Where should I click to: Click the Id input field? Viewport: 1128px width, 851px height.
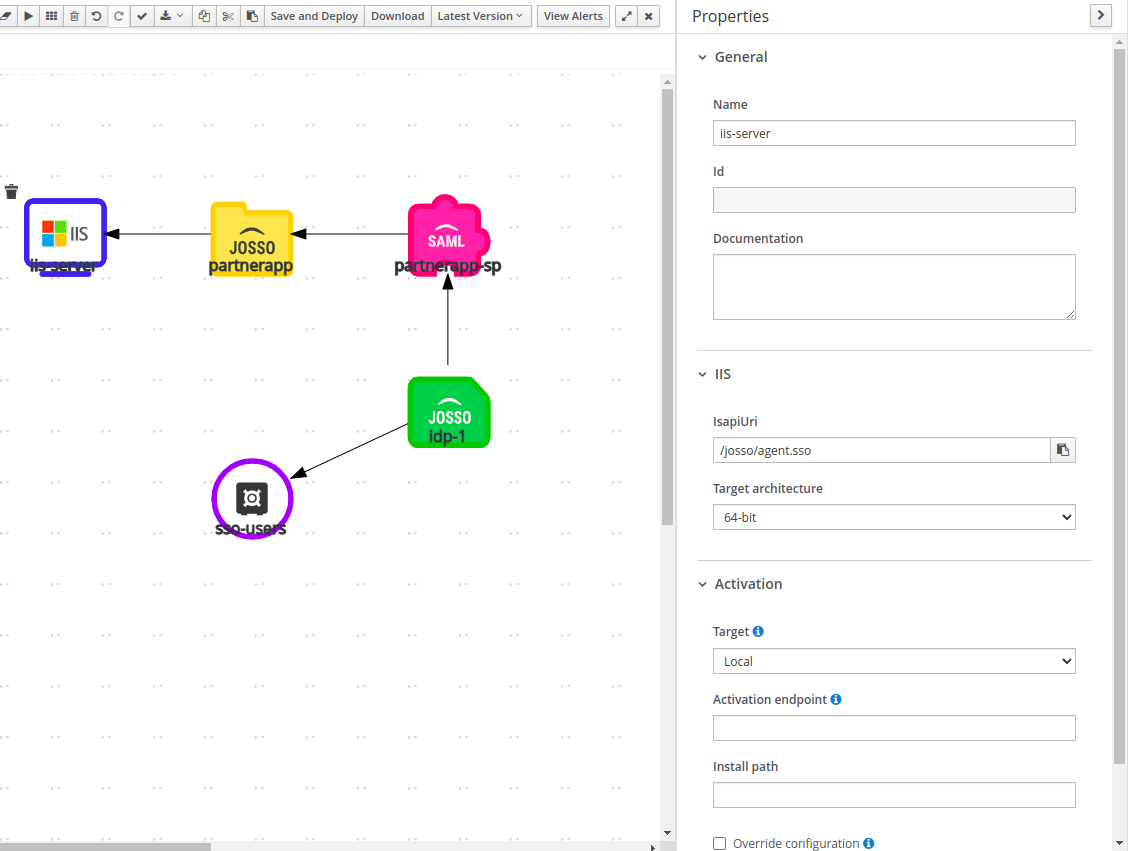coord(894,200)
